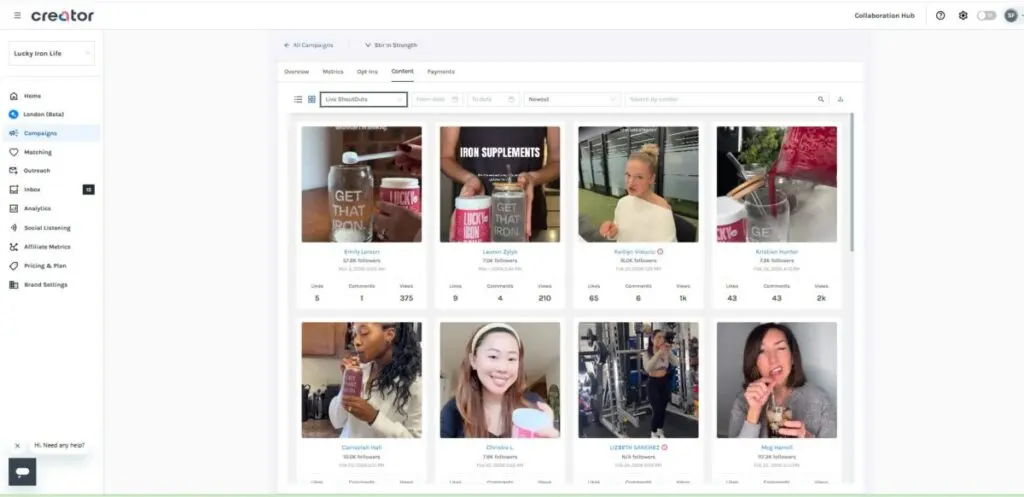Image resolution: width=1024 pixels, height=497 pixels.
Task: Go back to All Campaigns
Action: (x=310, y=45)
